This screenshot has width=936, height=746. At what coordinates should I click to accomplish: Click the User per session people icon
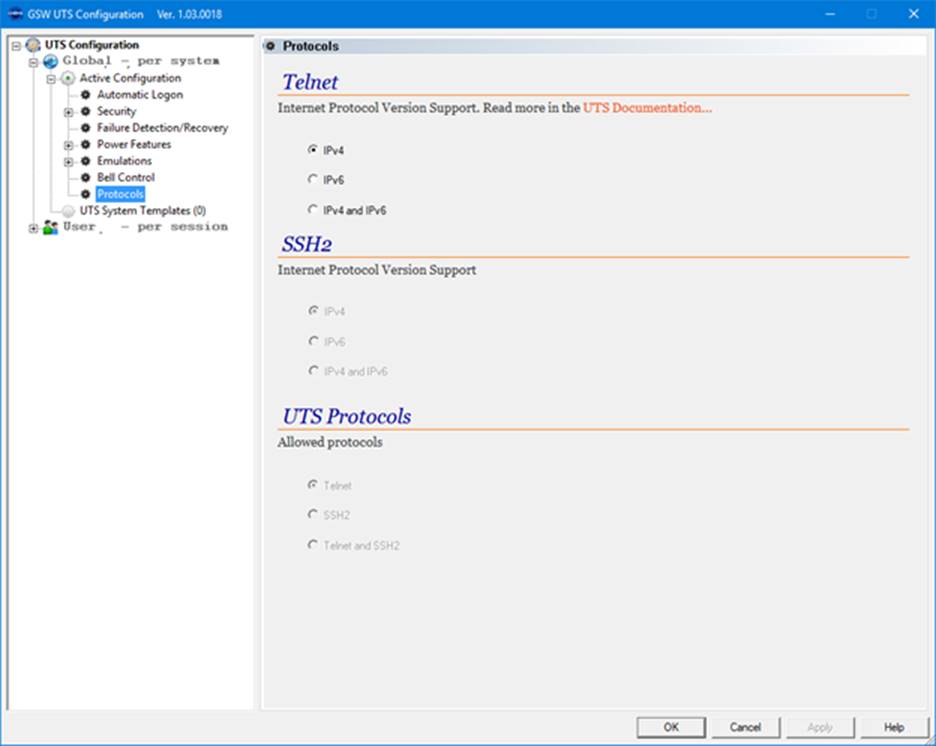[x=51, y=227]
